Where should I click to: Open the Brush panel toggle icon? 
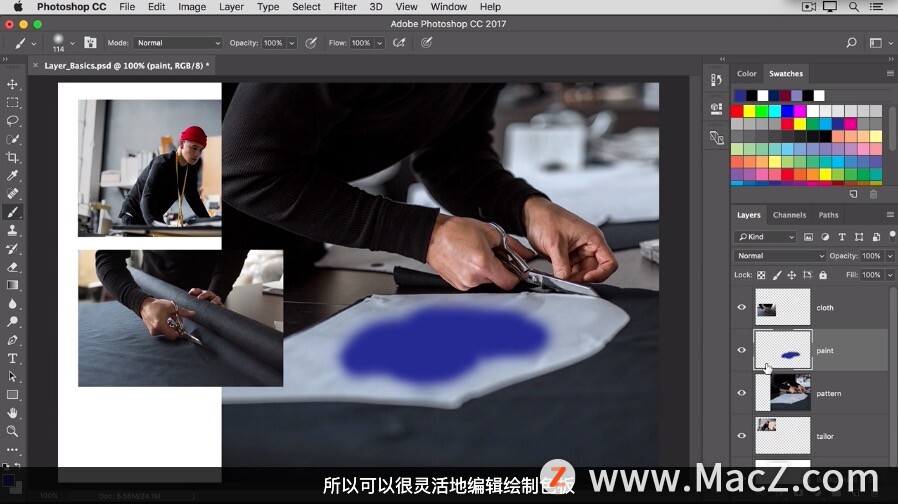click(x=90, y=42)
